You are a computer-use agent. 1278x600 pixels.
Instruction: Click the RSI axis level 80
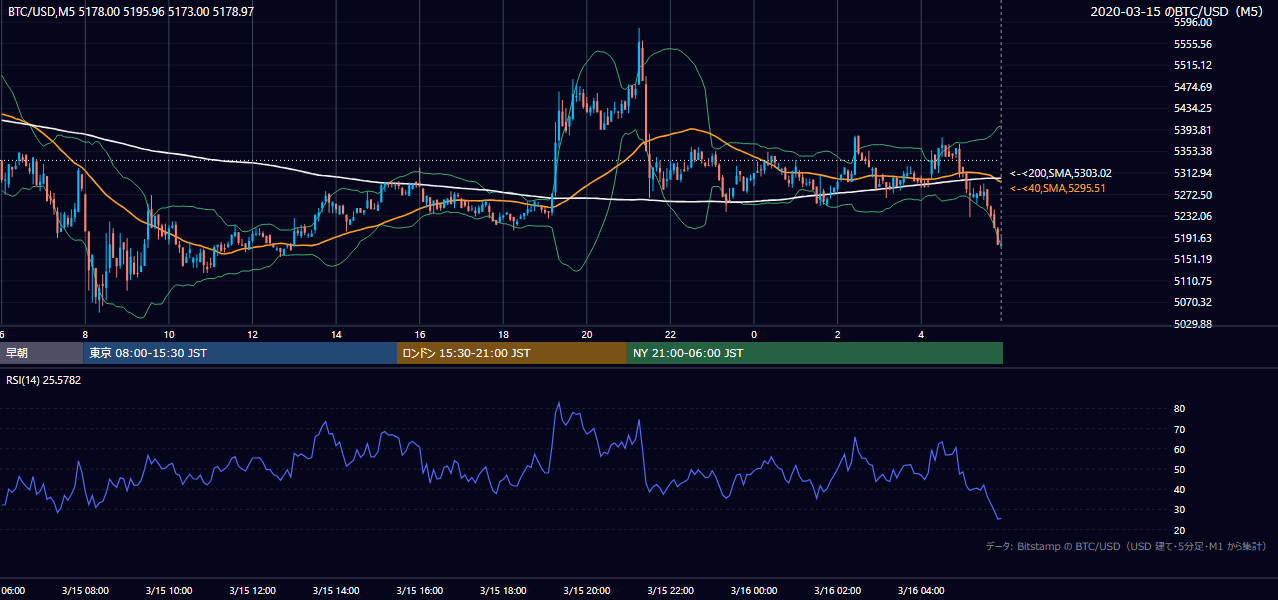tap(1179, 409)
